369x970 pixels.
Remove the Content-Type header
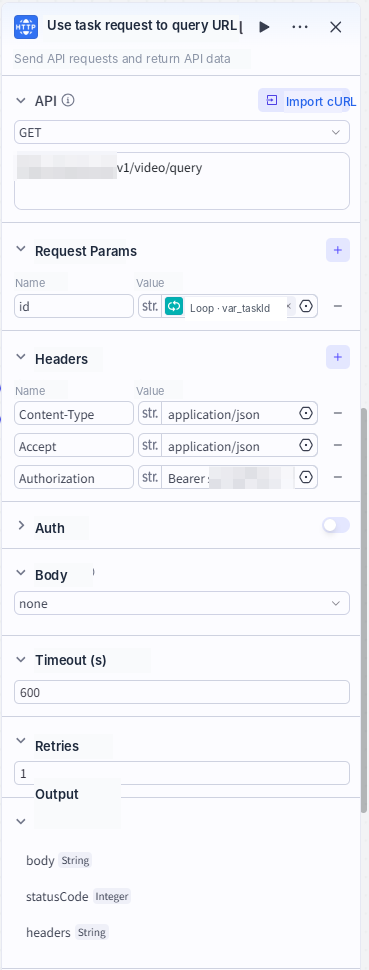point(338,413)
